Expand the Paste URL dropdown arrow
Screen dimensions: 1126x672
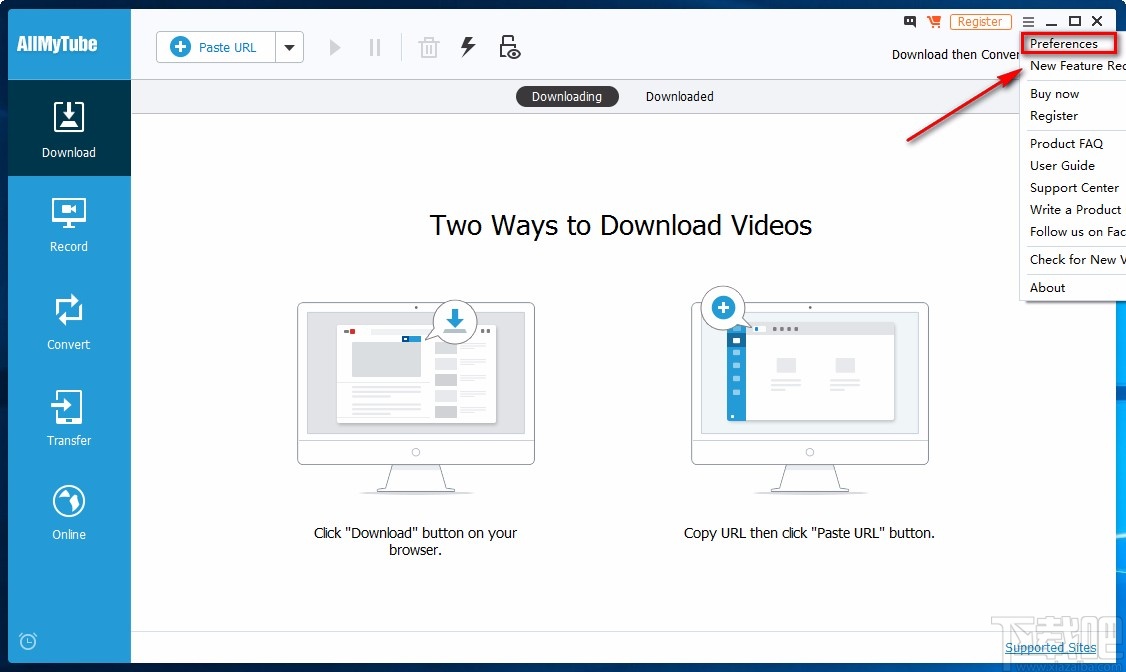pyautogui.click(x=289, y=47)
